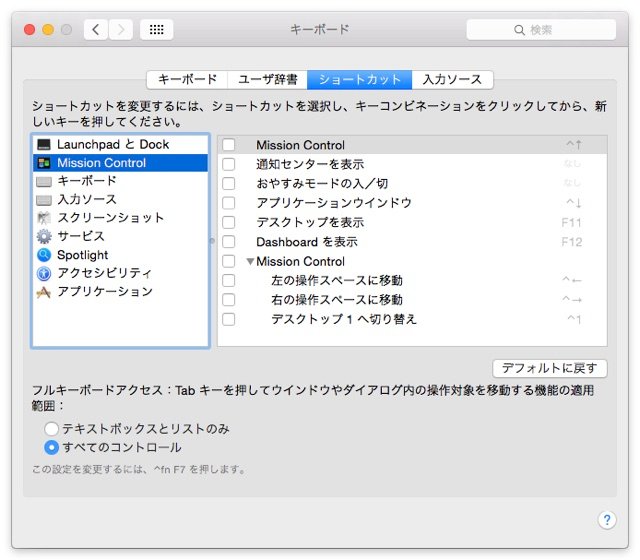Enable the デスクトップを表示 checkbox
The image size is (640, 560).
coord(229,222)
